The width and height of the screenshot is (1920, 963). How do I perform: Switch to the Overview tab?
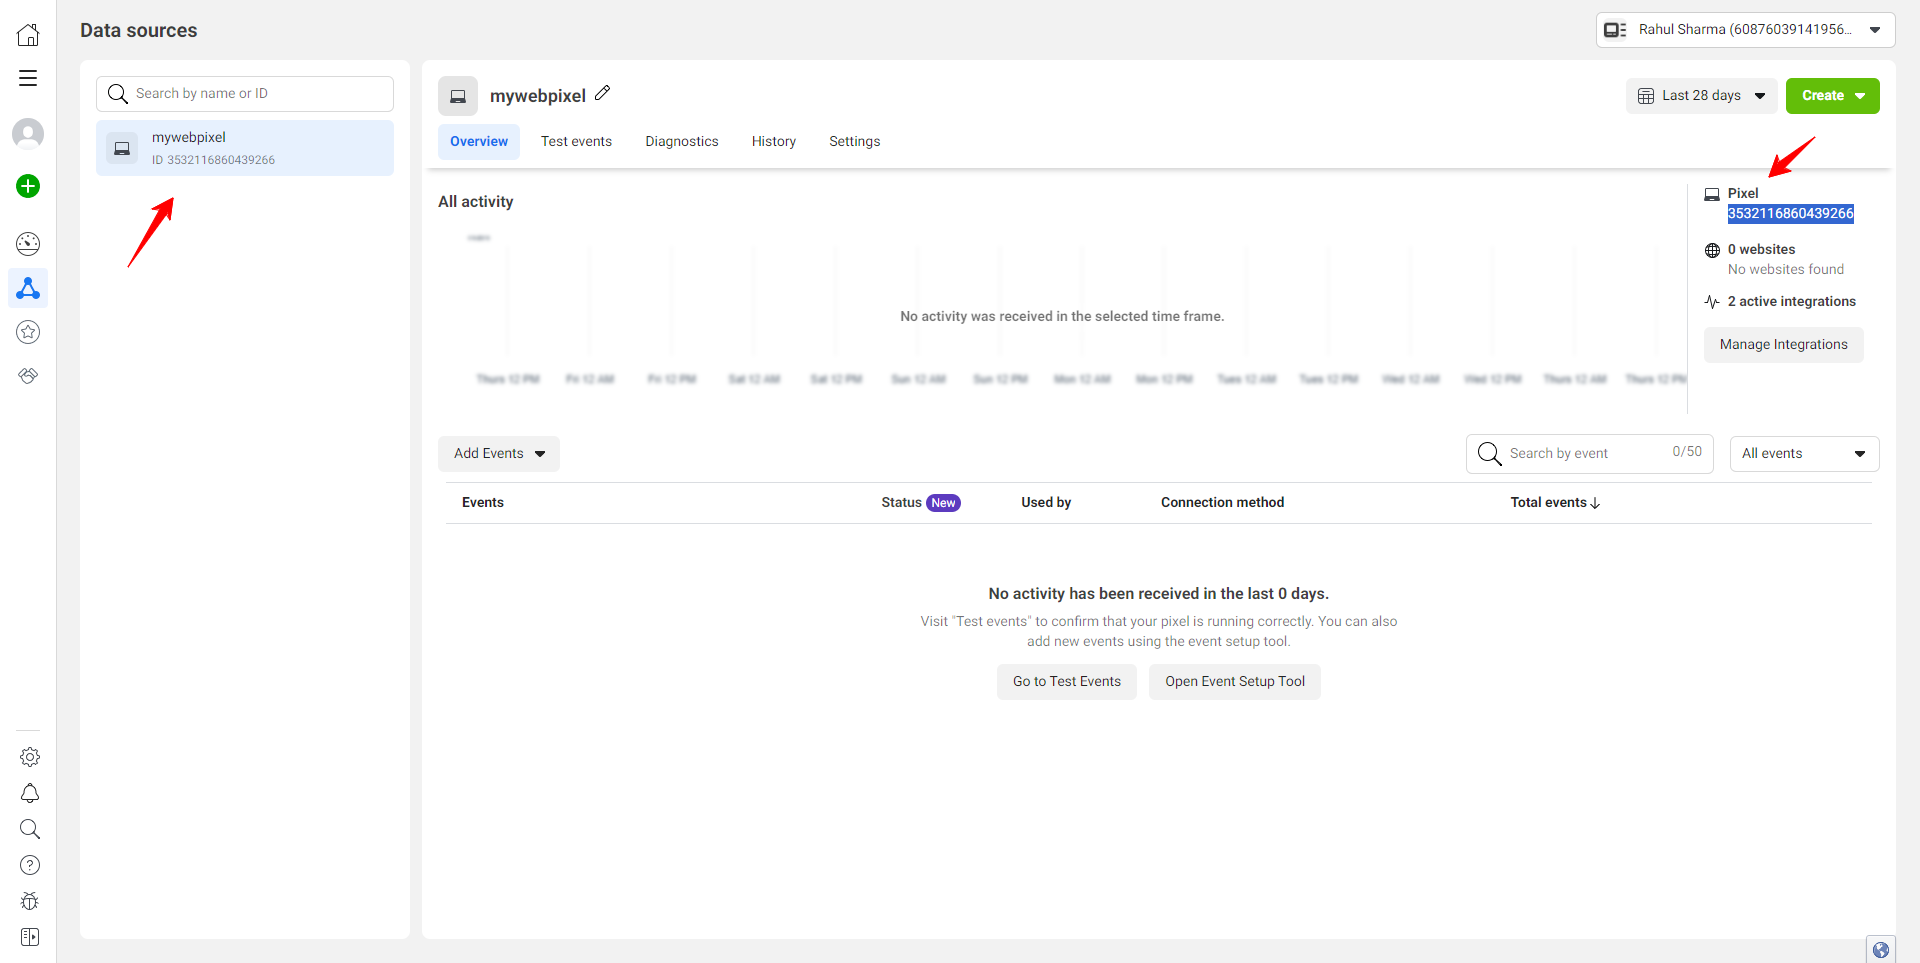point(479,142)
